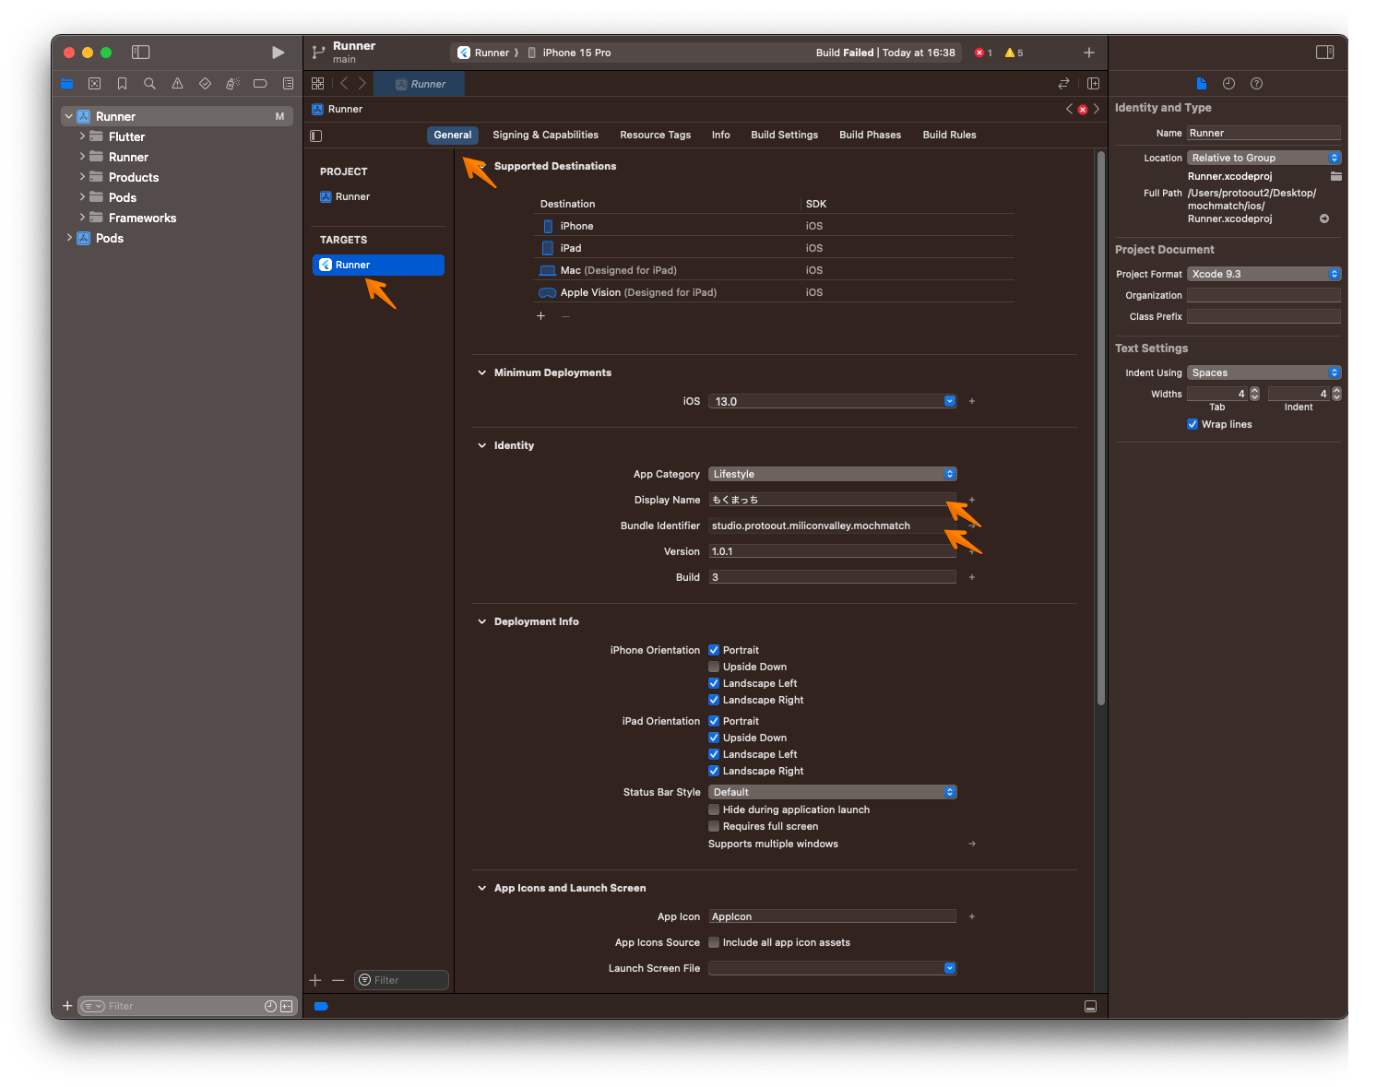Check Include all app icon assets
This screenshot has width=1400, height=1087.
(714, 943)
